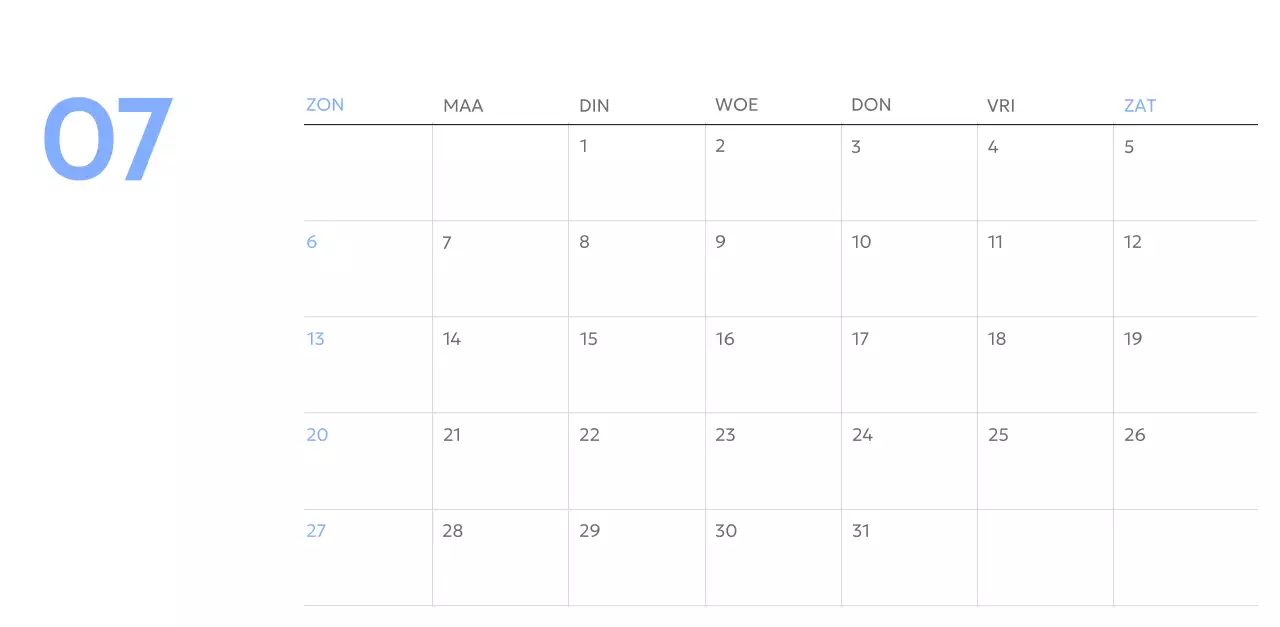Viewport: 1280px width, 627px height.
Task: Pick date 29 in the calendar
Action: 589,531
